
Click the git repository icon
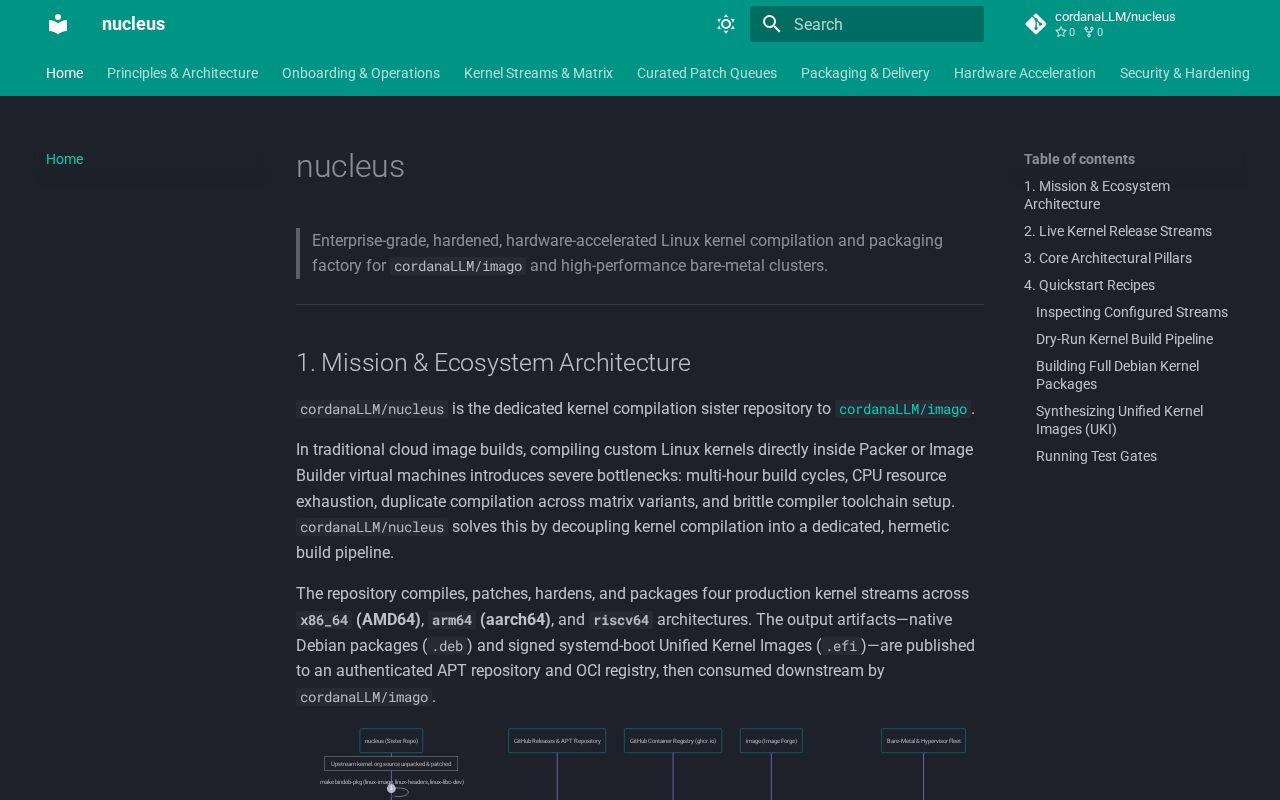(1036, 24)
